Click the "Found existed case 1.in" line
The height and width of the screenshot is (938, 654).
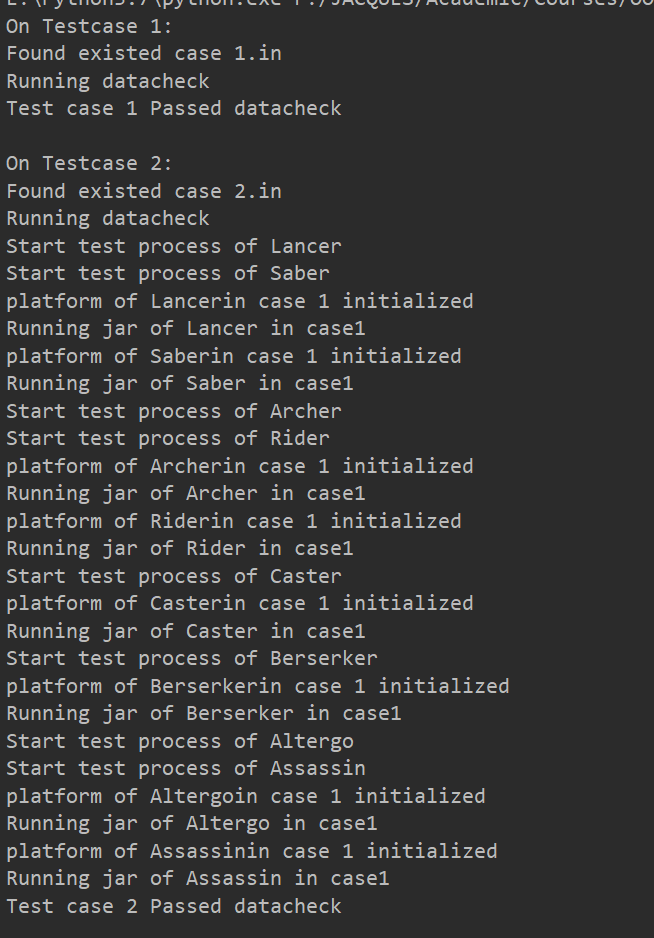[144, 53]
